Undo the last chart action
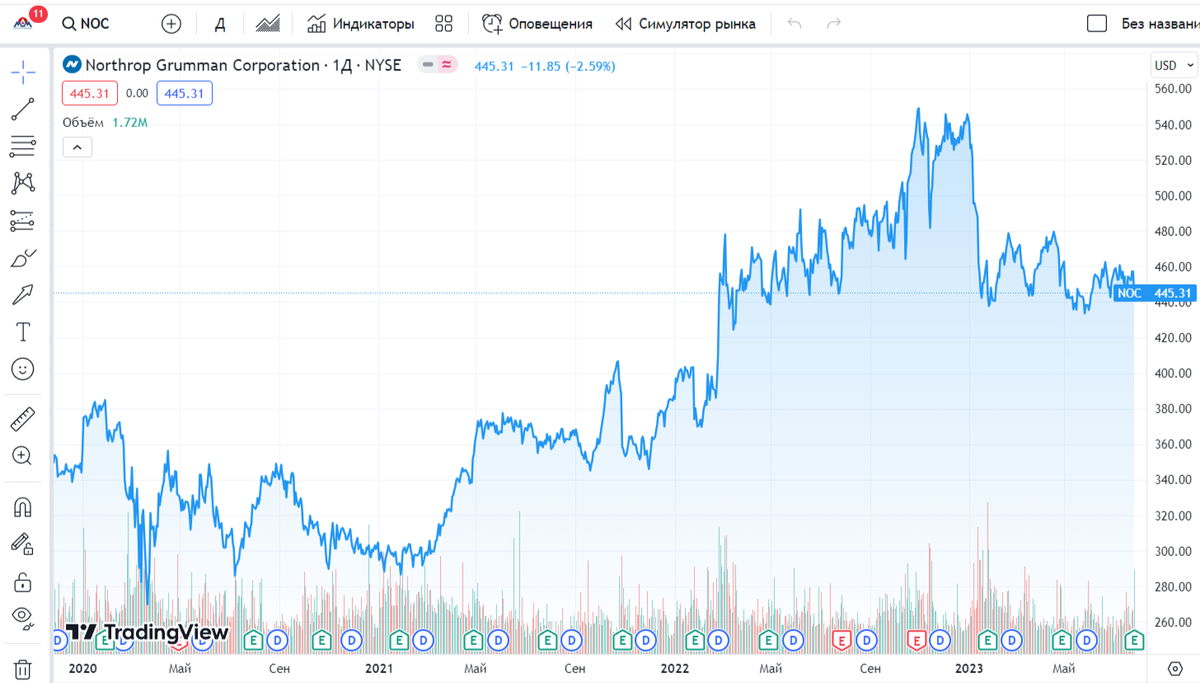The image size is (1200, 683). (x=795, y=23)
